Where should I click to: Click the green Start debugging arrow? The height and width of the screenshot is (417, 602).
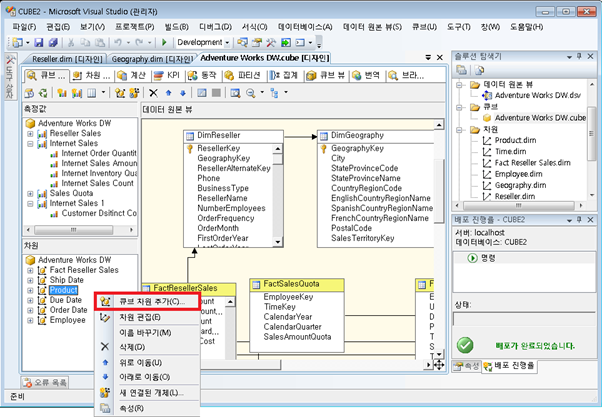pyautogui.click(x=164, y=42)
